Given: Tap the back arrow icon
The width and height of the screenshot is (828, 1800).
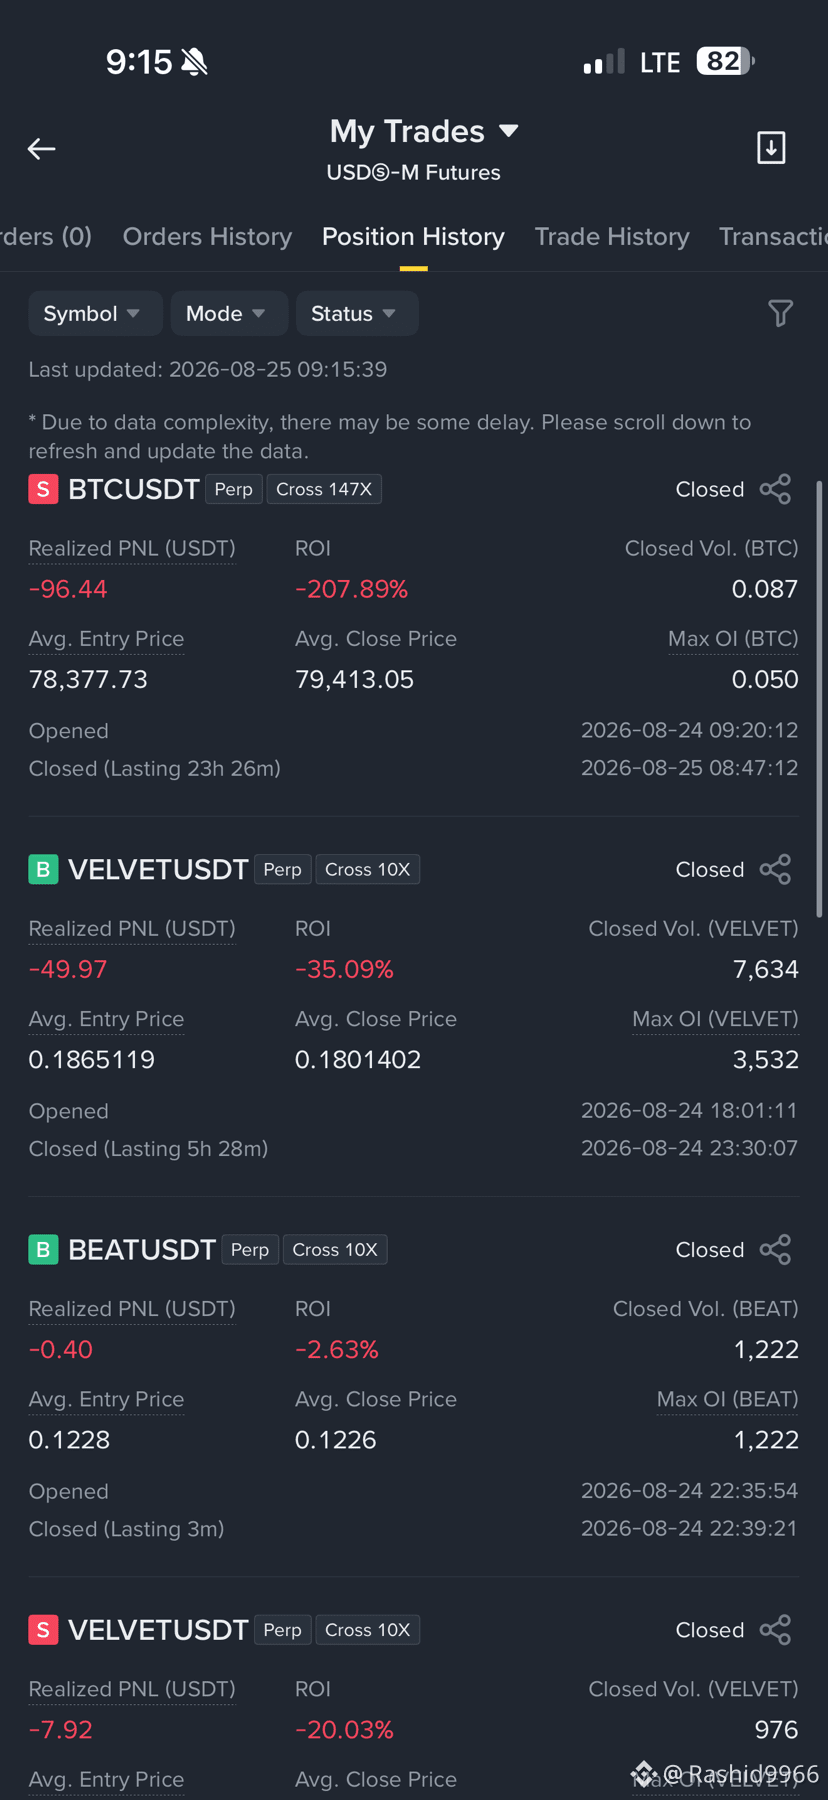Looking at the screenshot, I should coord(41,149).
